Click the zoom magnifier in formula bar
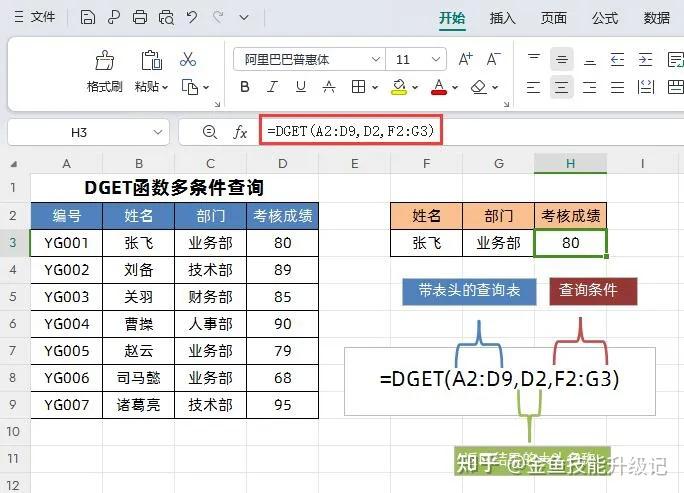This screenshot has width=684, height=493. click(x=210, y=132)
